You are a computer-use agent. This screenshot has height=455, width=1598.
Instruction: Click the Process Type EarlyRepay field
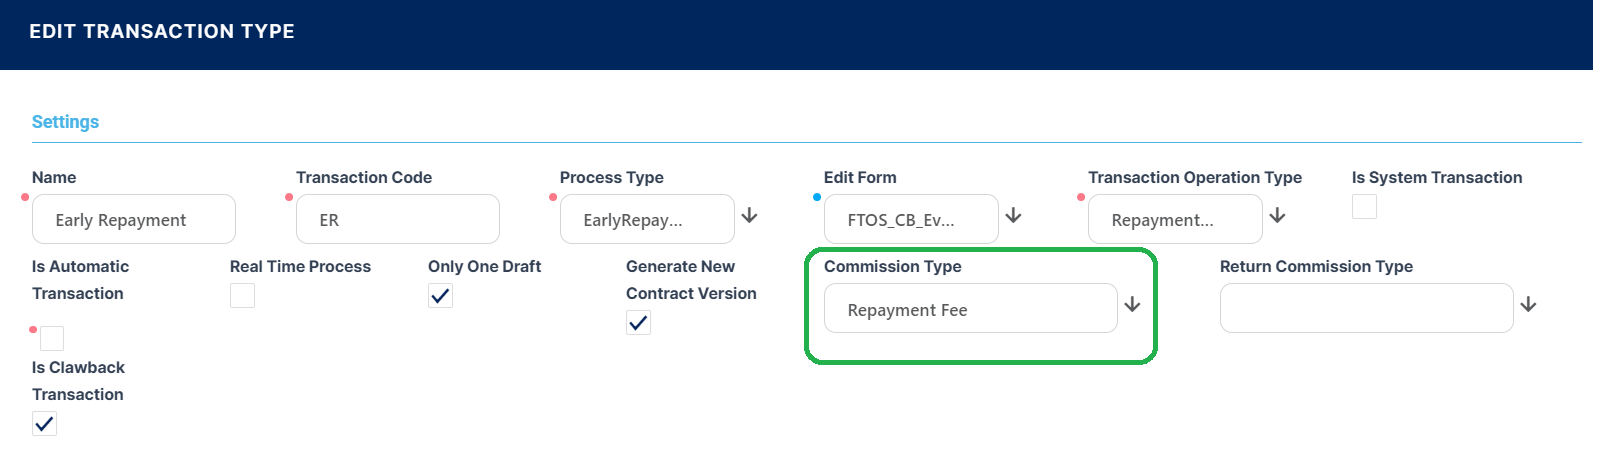pyautogui.click(x=647, y=220)
